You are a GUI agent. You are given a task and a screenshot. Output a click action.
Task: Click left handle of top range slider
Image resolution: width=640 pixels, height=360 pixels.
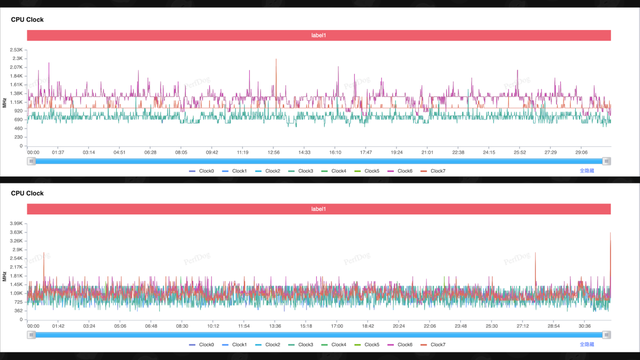coord(31,161)
